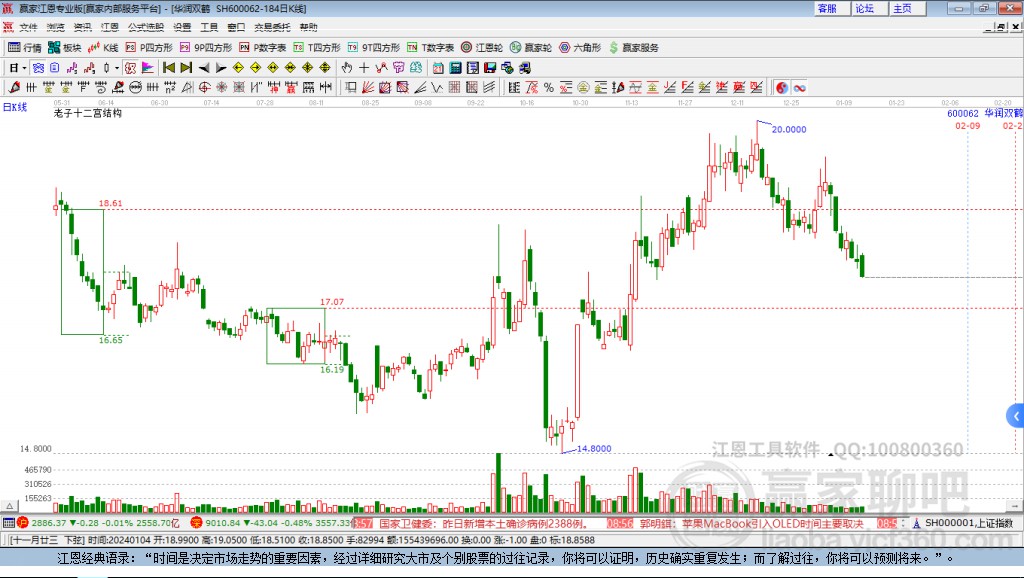Expand the candlestick style dropdown arrow
The image size is (1024, 578).
pyautogui.click(x=117, y=67)
